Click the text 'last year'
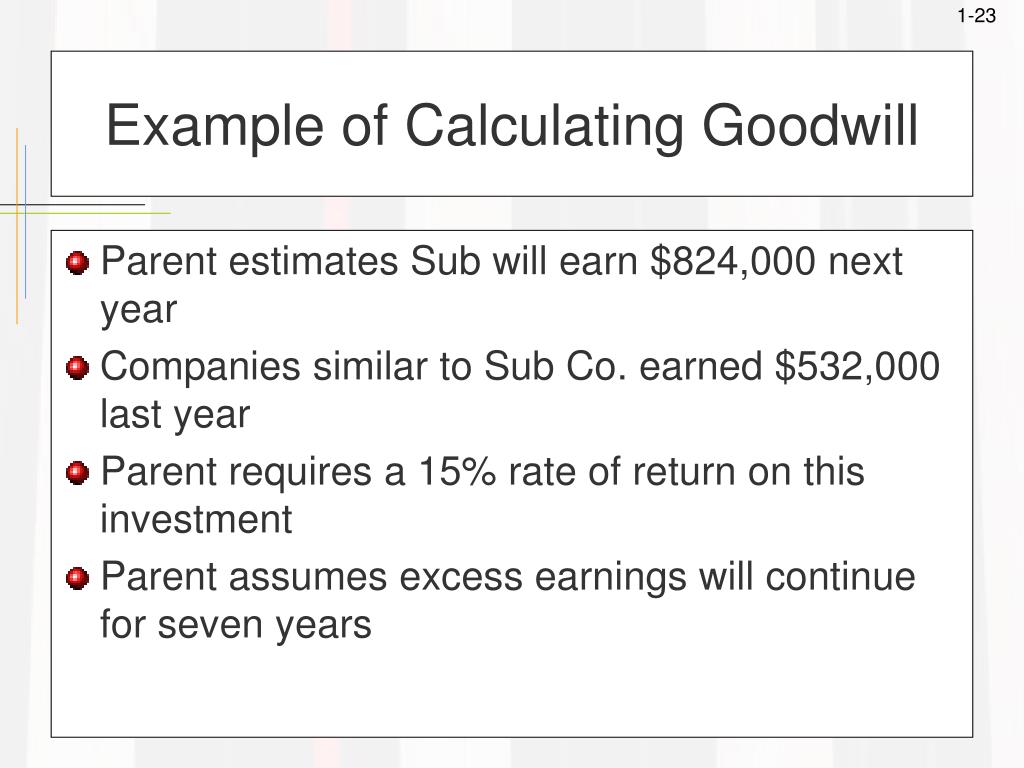This screenshot has width=1024, height=768. coord(175,415)
